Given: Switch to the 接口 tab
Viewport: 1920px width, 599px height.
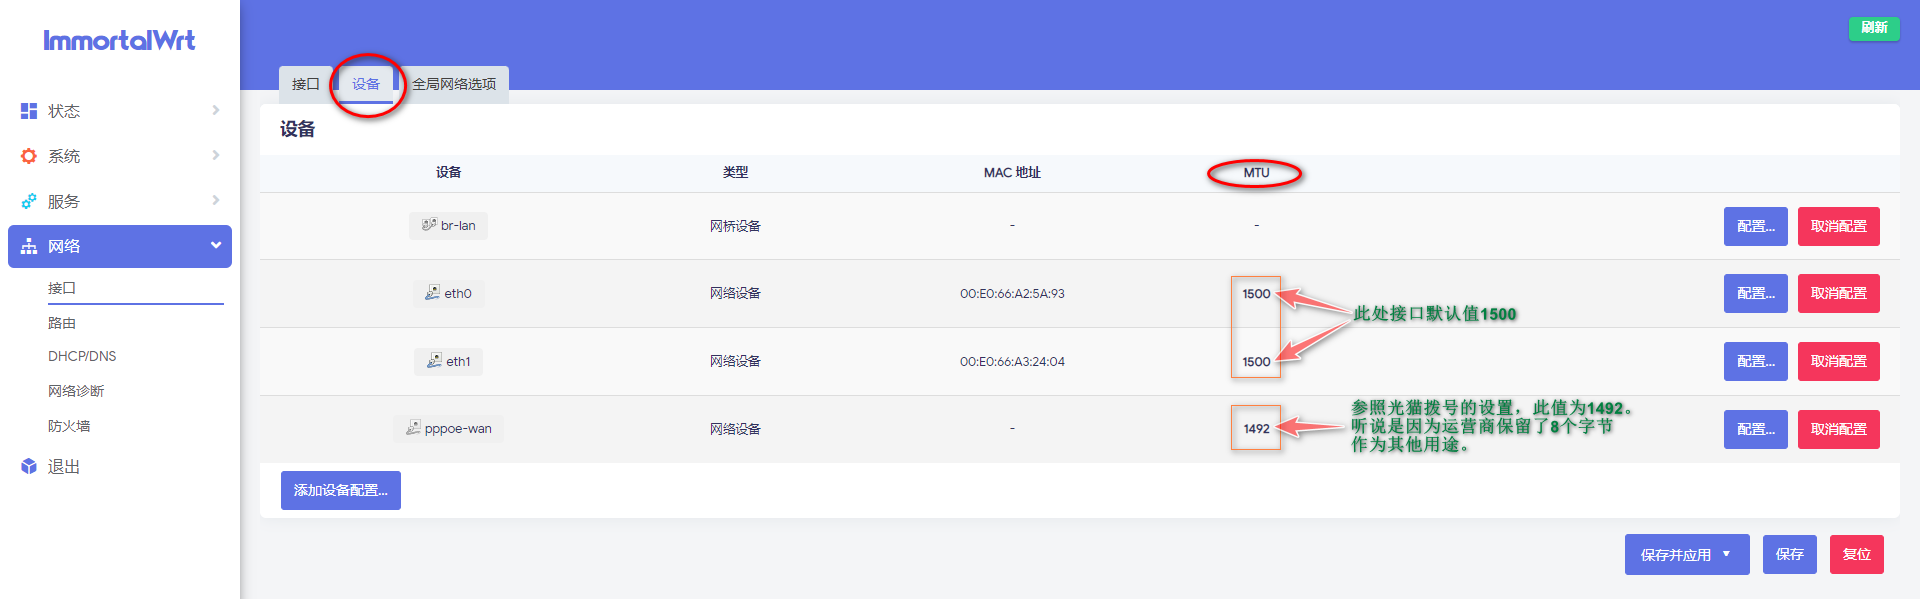Looking at the screenshot, I should pos(305,84).
